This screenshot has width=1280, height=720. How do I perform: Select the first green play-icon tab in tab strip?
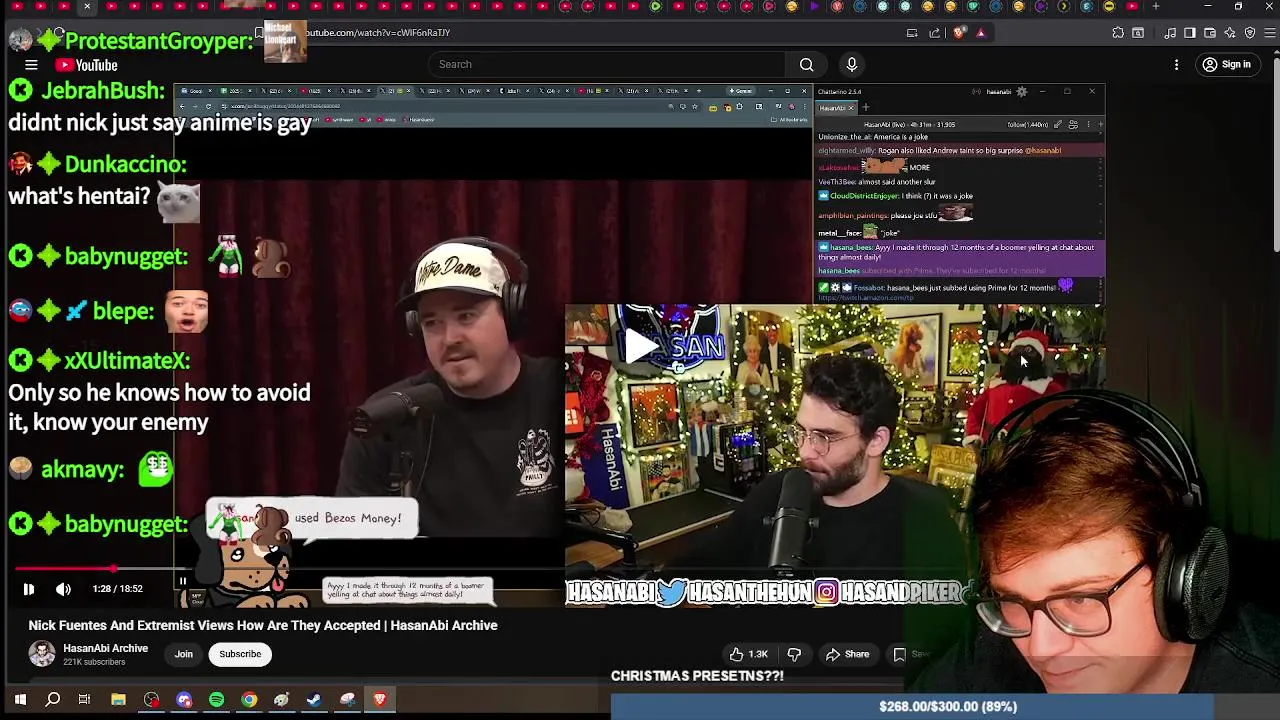pyautogui.click(x=655, y=7)
